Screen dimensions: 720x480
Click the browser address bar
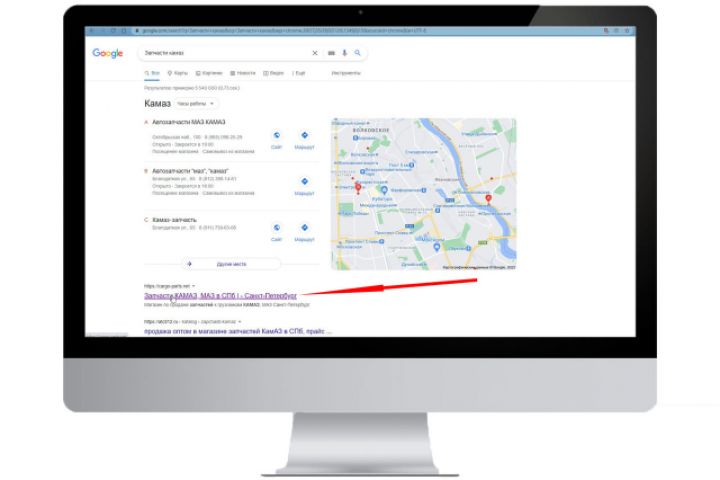(365, 31)
